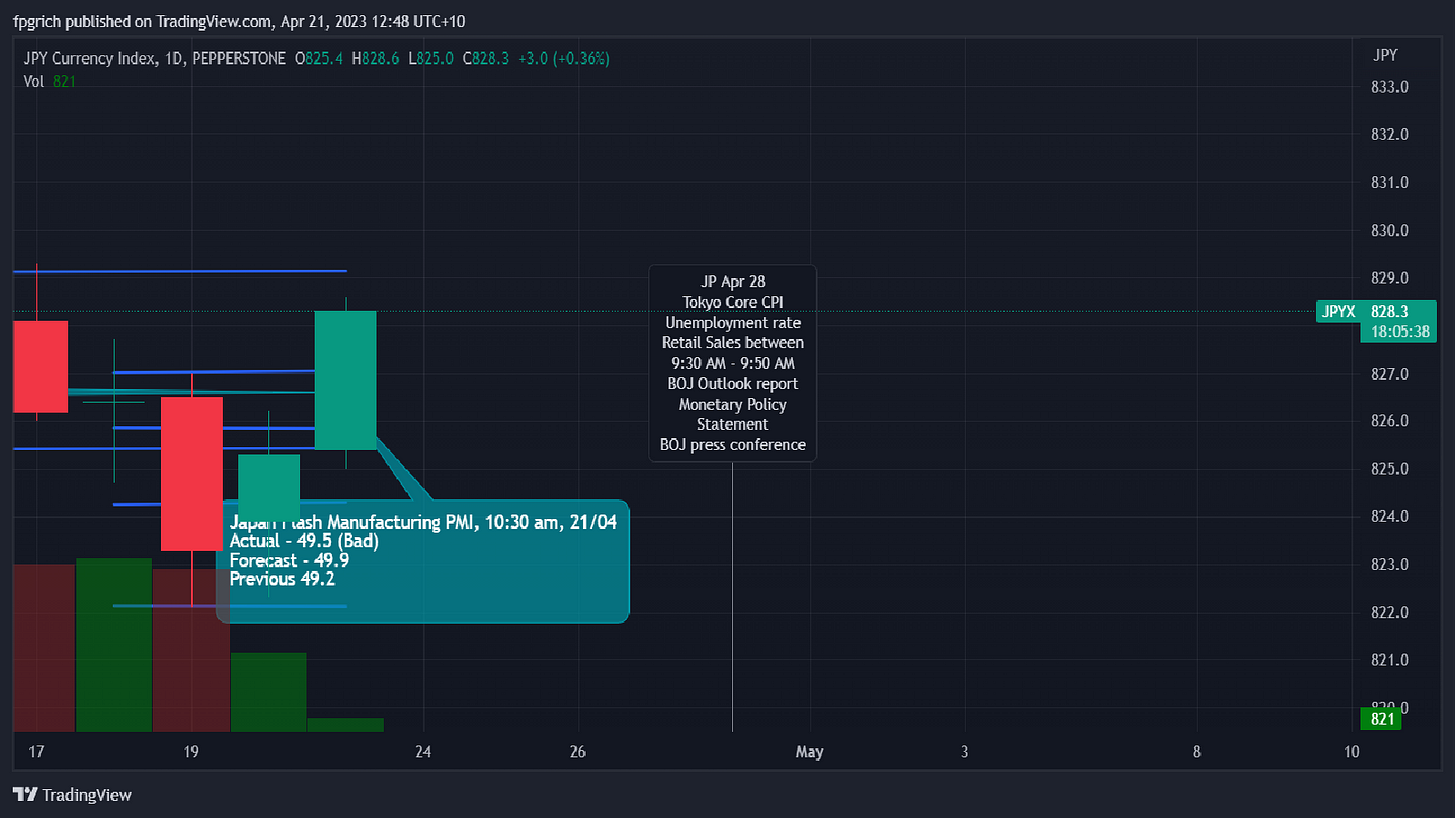Viewport: 1456px width, 818px height.
Task: Select the topmost blue horizontal line
Action: point(180,271)
